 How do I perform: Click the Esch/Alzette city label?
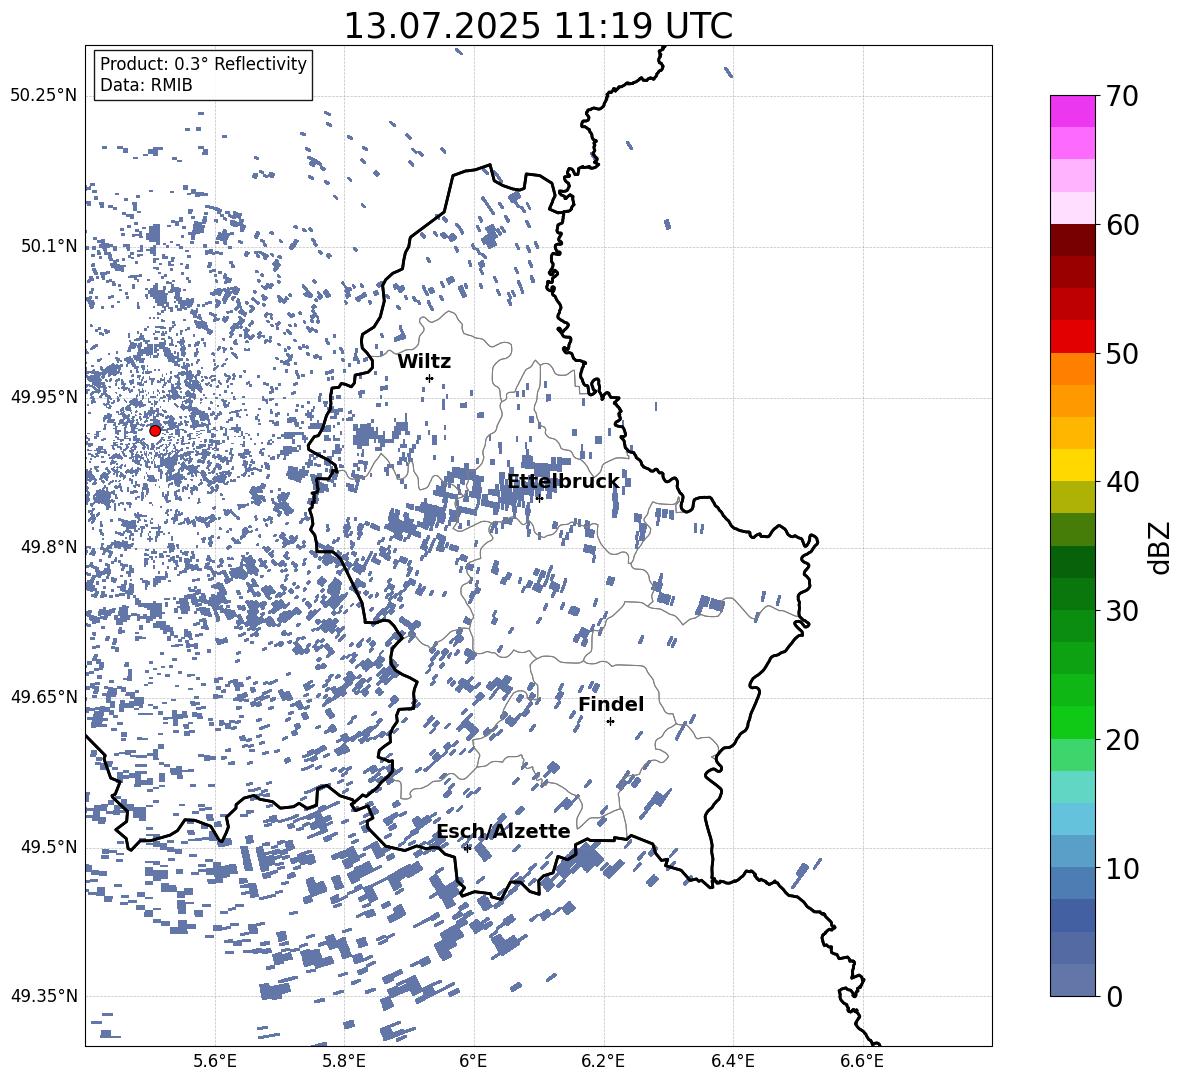(x=504, y=831)
